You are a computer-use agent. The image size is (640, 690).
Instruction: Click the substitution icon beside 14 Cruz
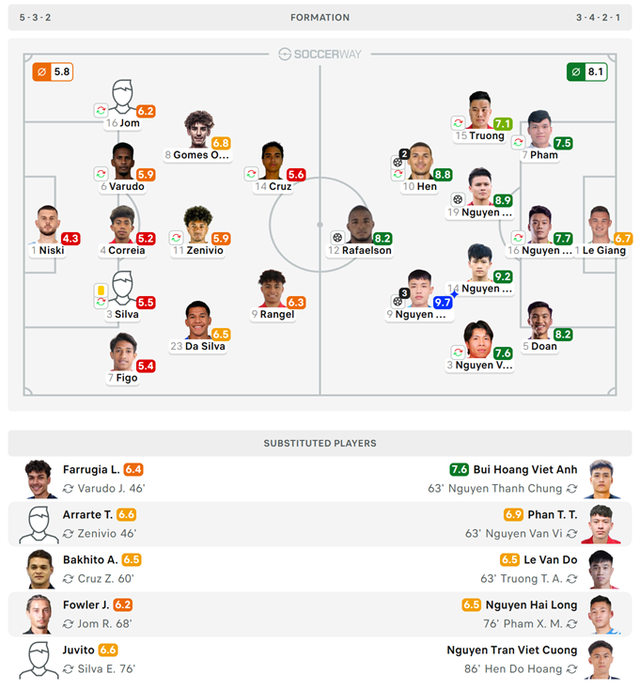point(251,174)
